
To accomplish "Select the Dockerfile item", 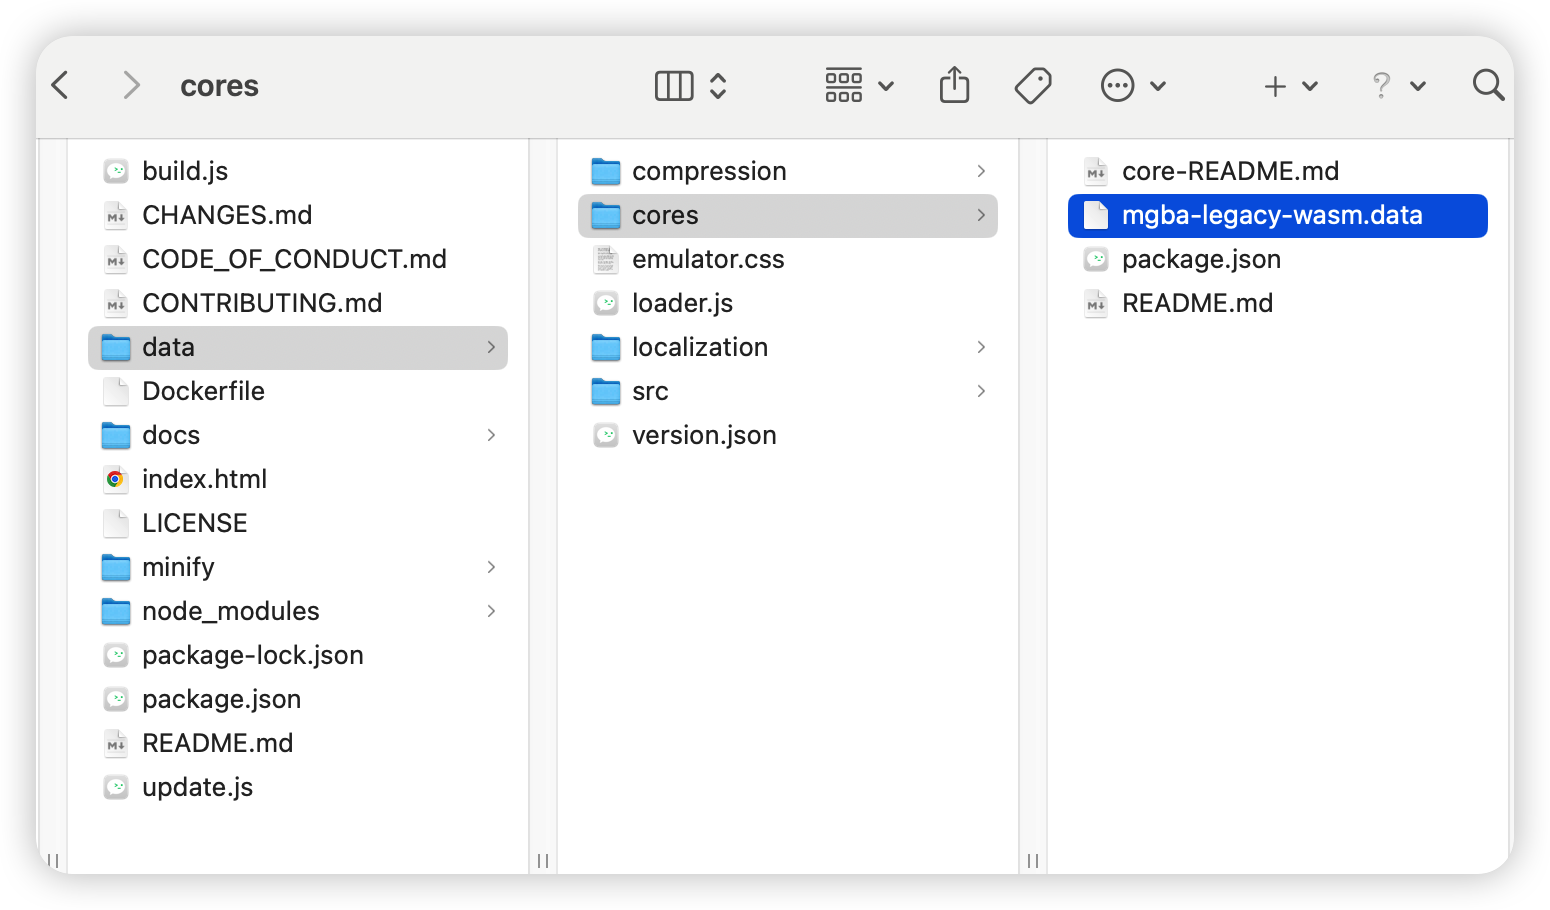I will click(x=203, y=391).
